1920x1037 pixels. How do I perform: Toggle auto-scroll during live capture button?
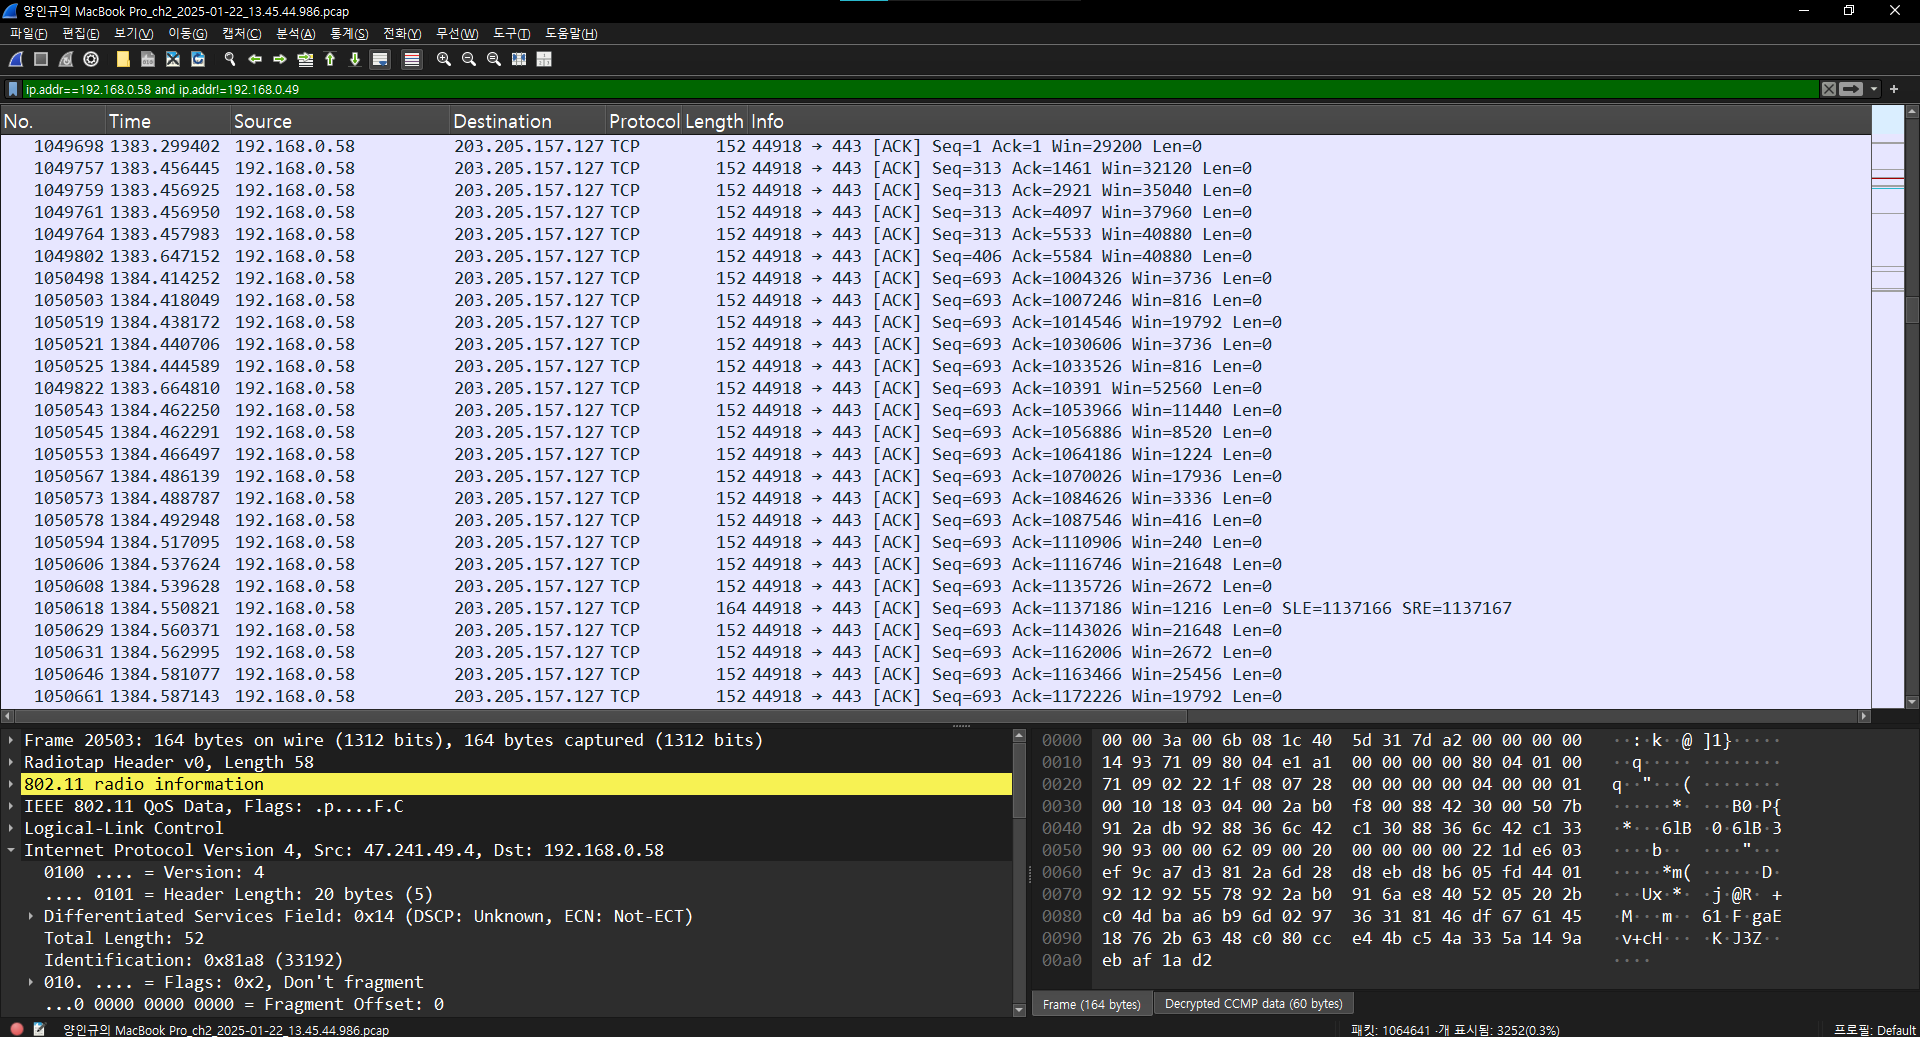click(x=380, y=59)
